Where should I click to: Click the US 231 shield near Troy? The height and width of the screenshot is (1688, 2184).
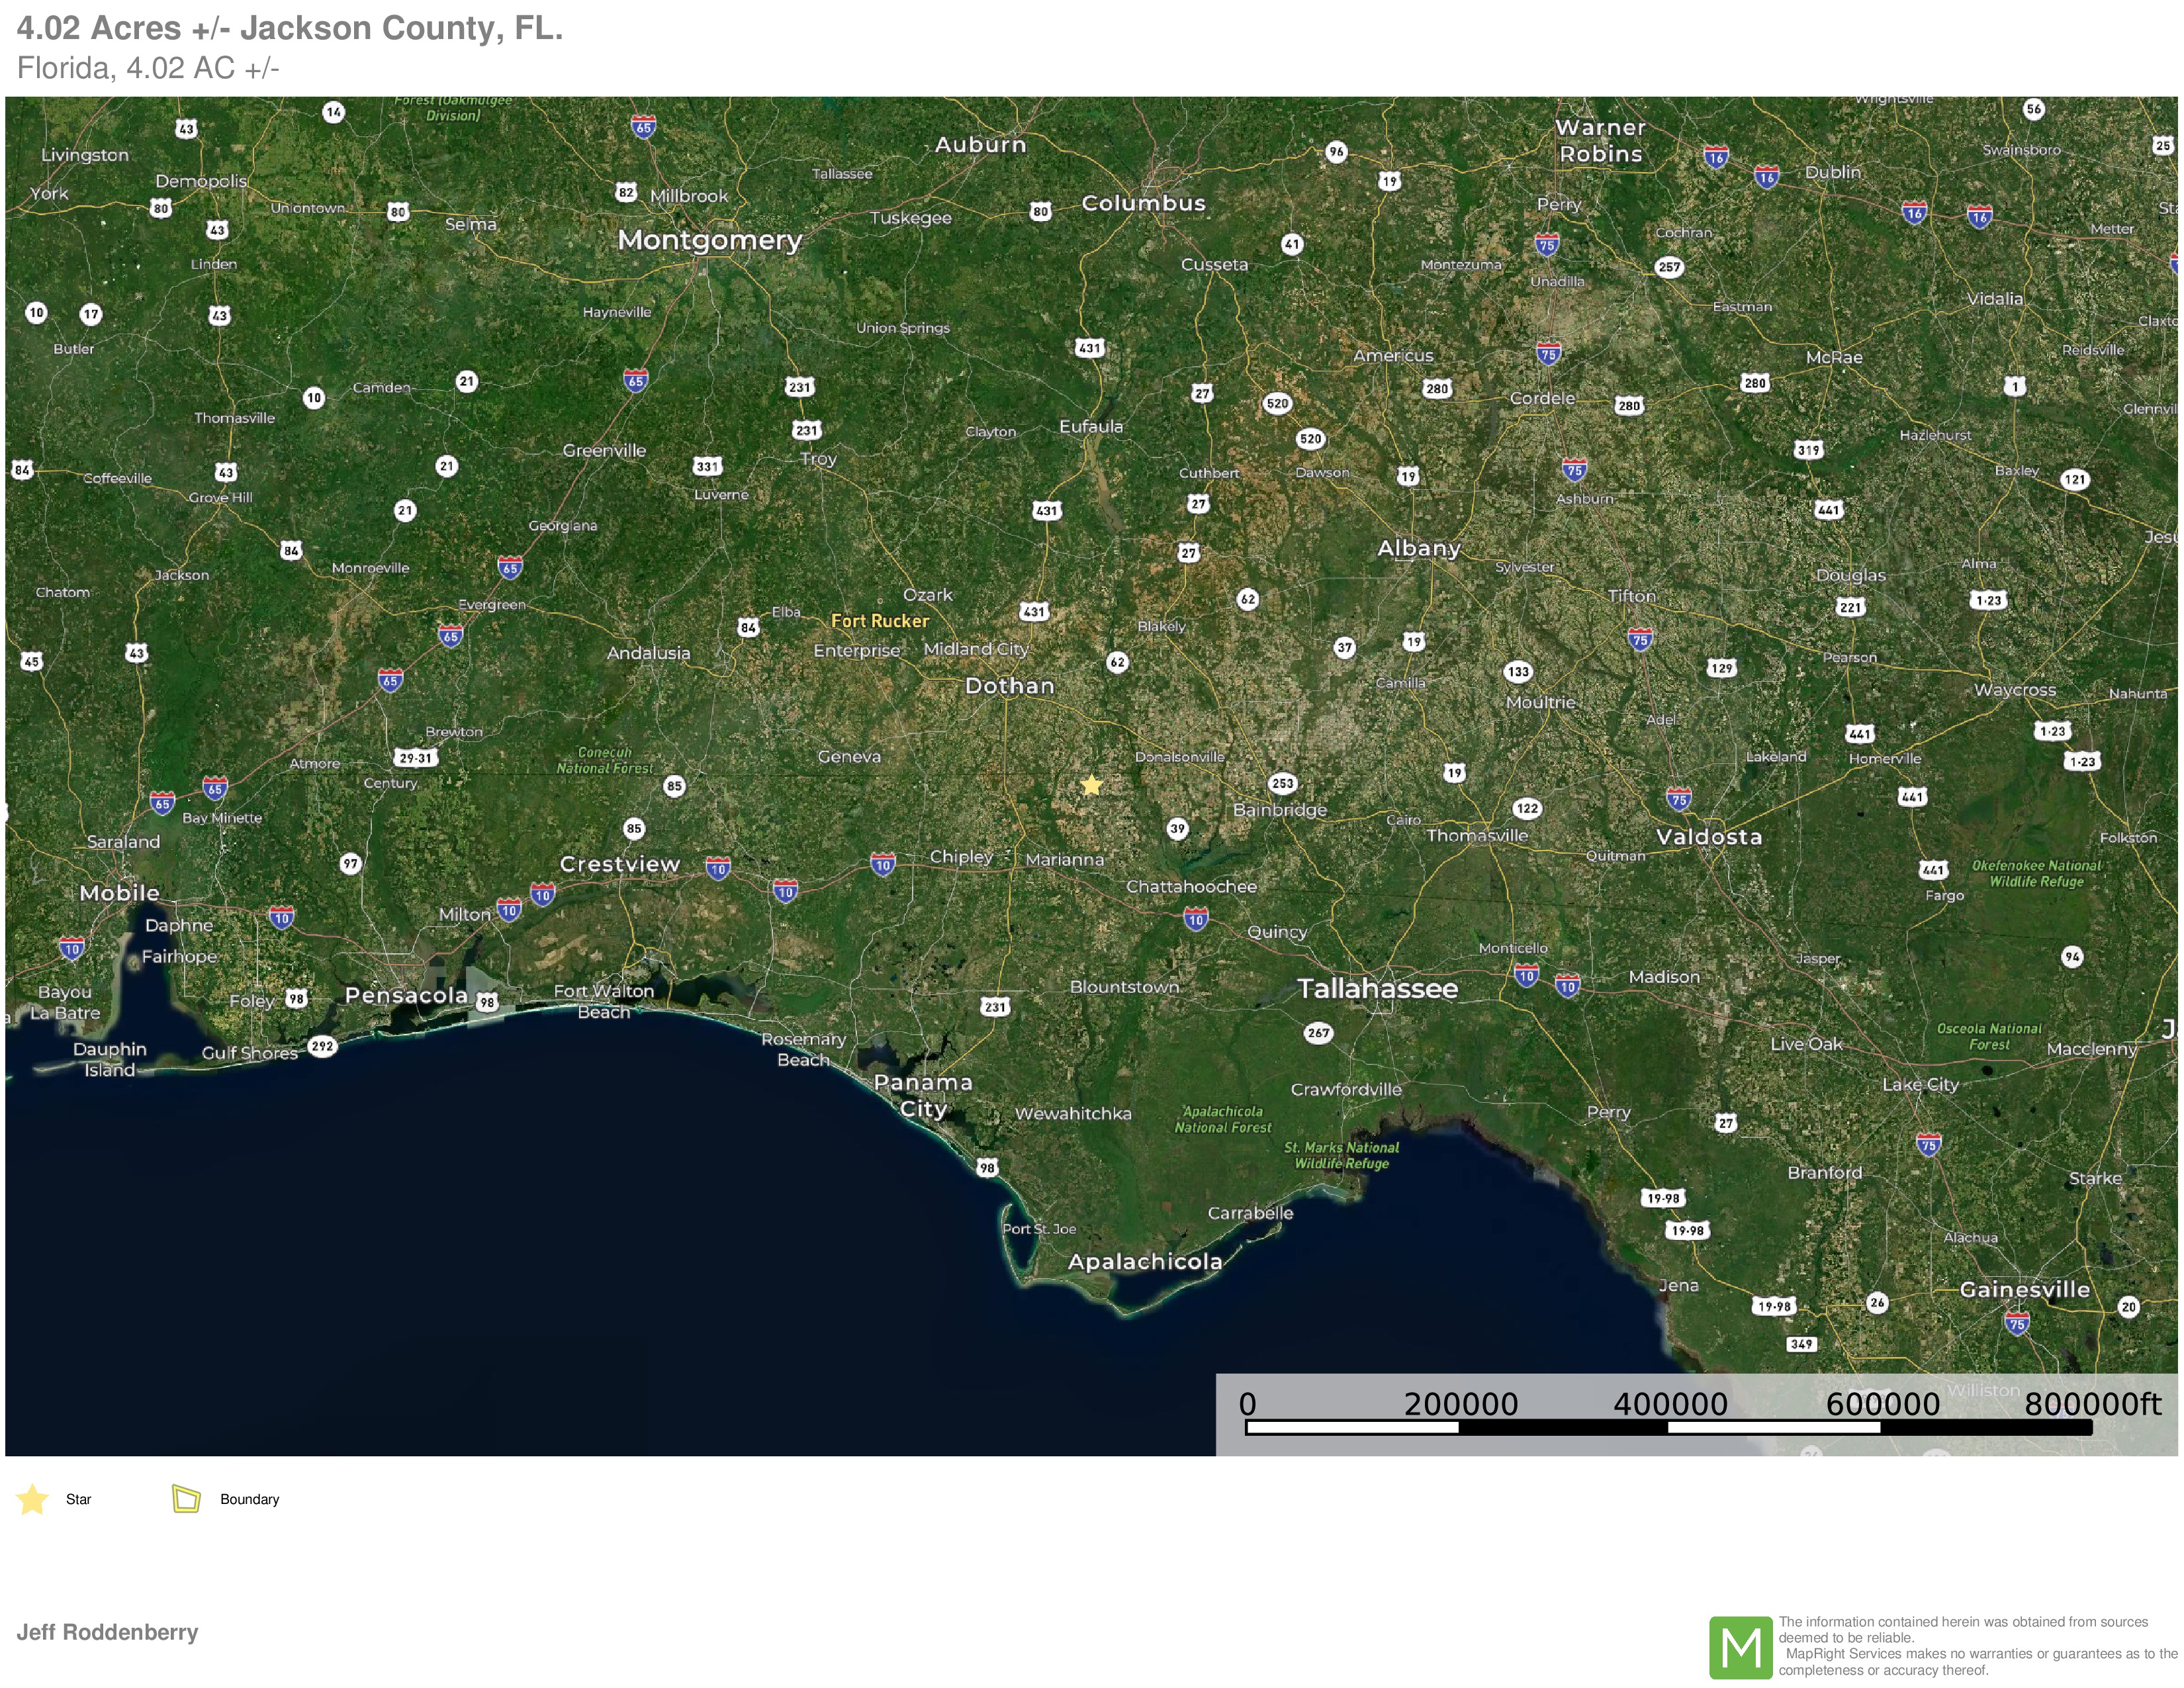point(806,430)
